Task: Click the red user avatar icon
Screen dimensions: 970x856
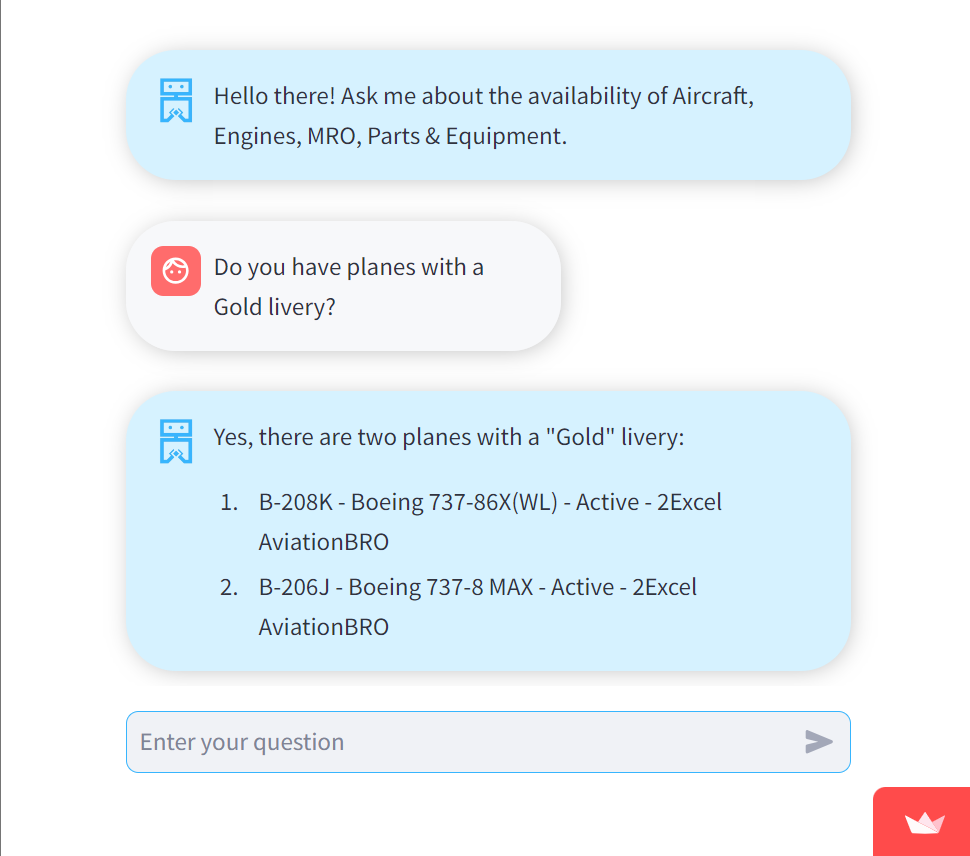Action: (x=176, y=271)
